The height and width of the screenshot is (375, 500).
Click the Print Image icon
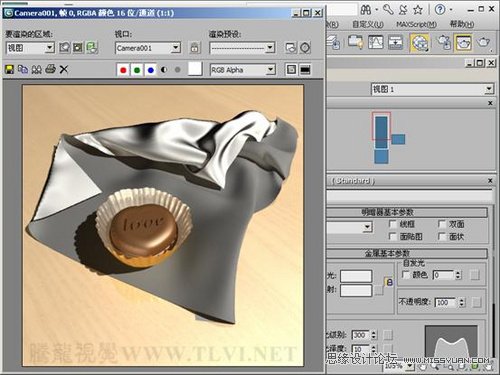coord(50,69)
